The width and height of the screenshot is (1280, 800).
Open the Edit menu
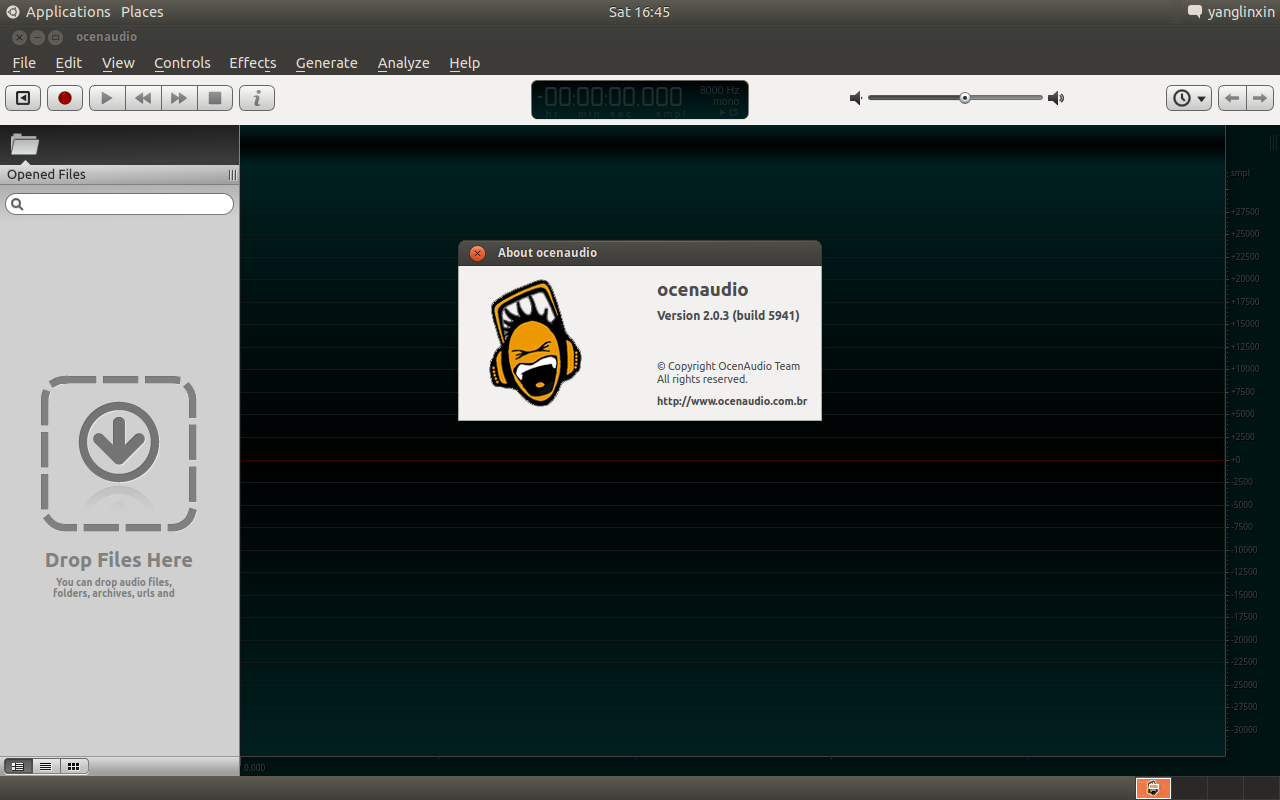click(69, 63)
